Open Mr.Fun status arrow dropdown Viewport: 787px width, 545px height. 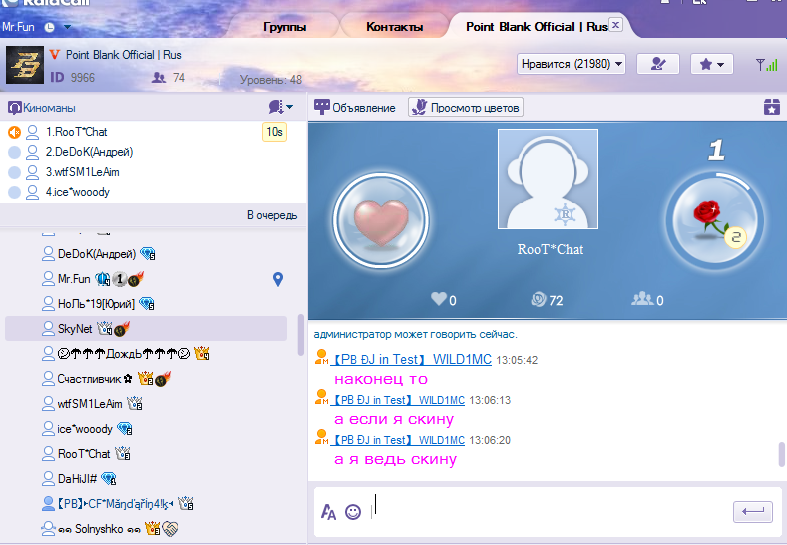tap(67, 27)
